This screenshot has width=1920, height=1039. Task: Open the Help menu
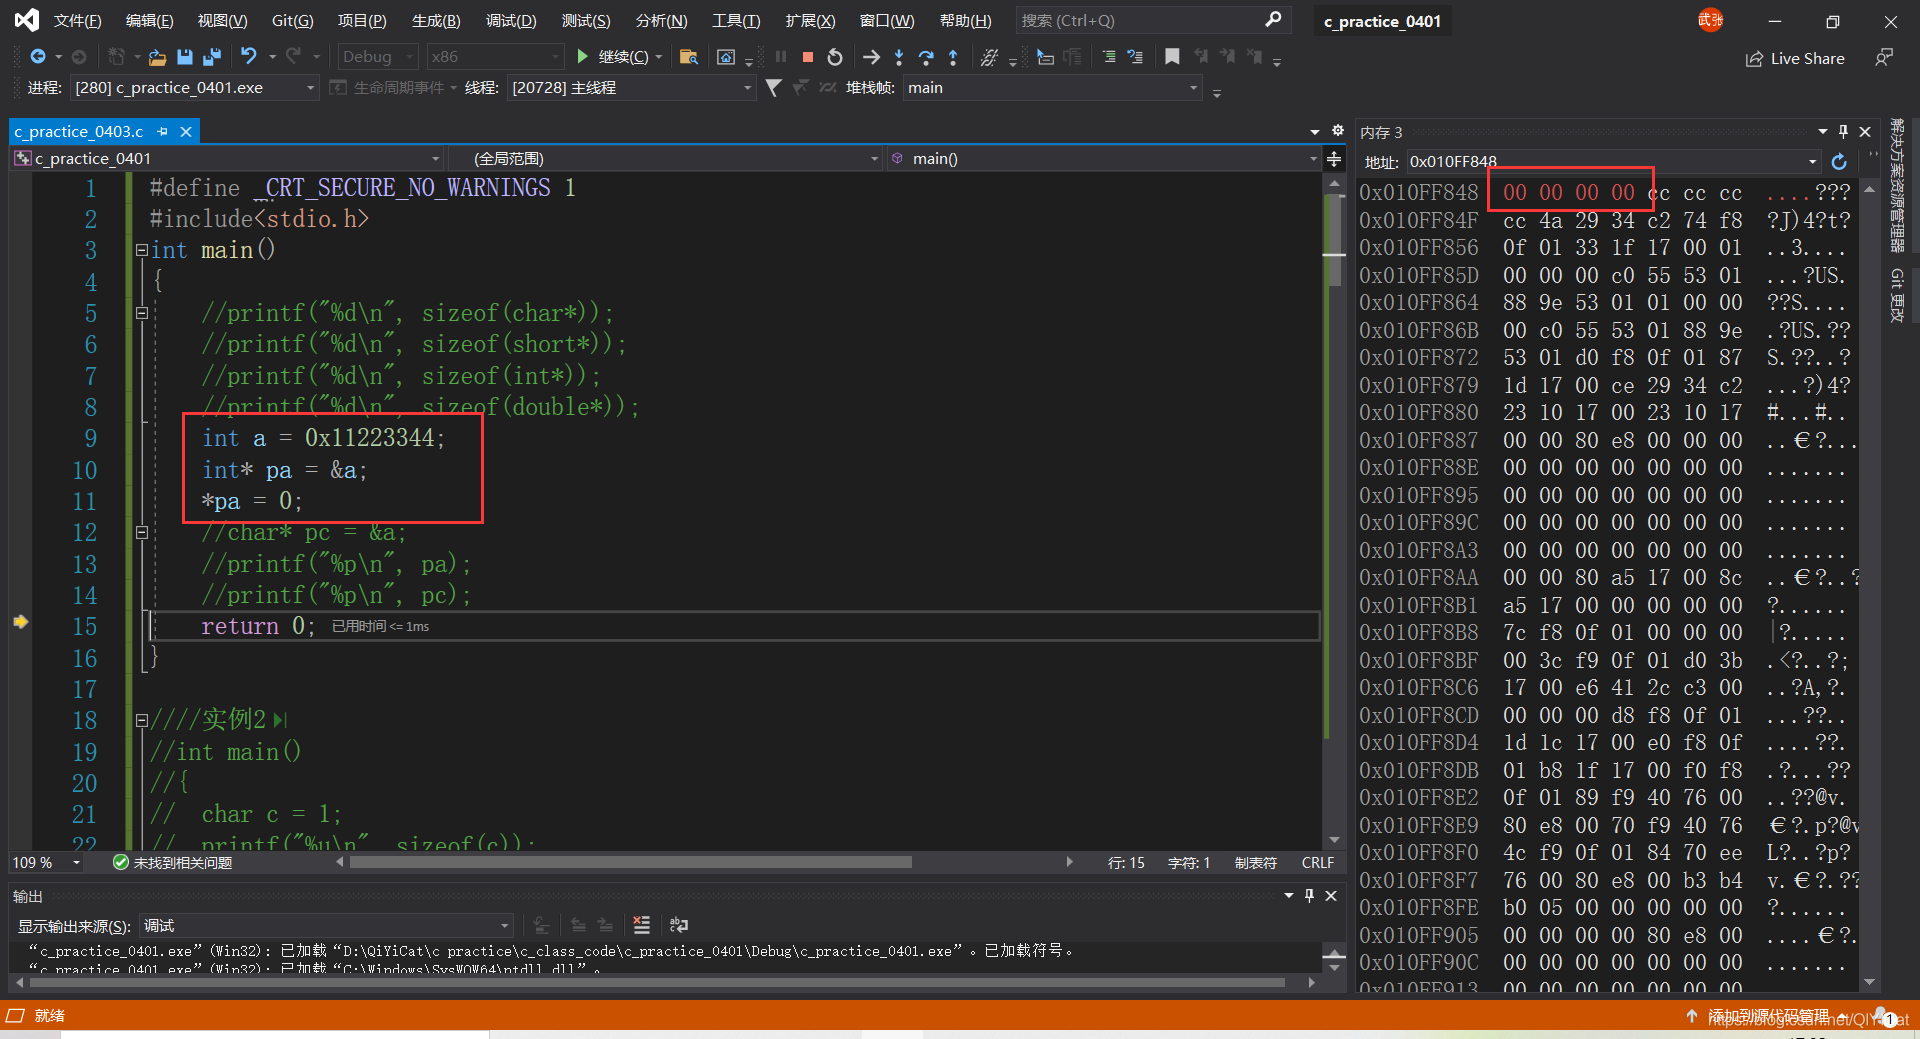[965, 21]
